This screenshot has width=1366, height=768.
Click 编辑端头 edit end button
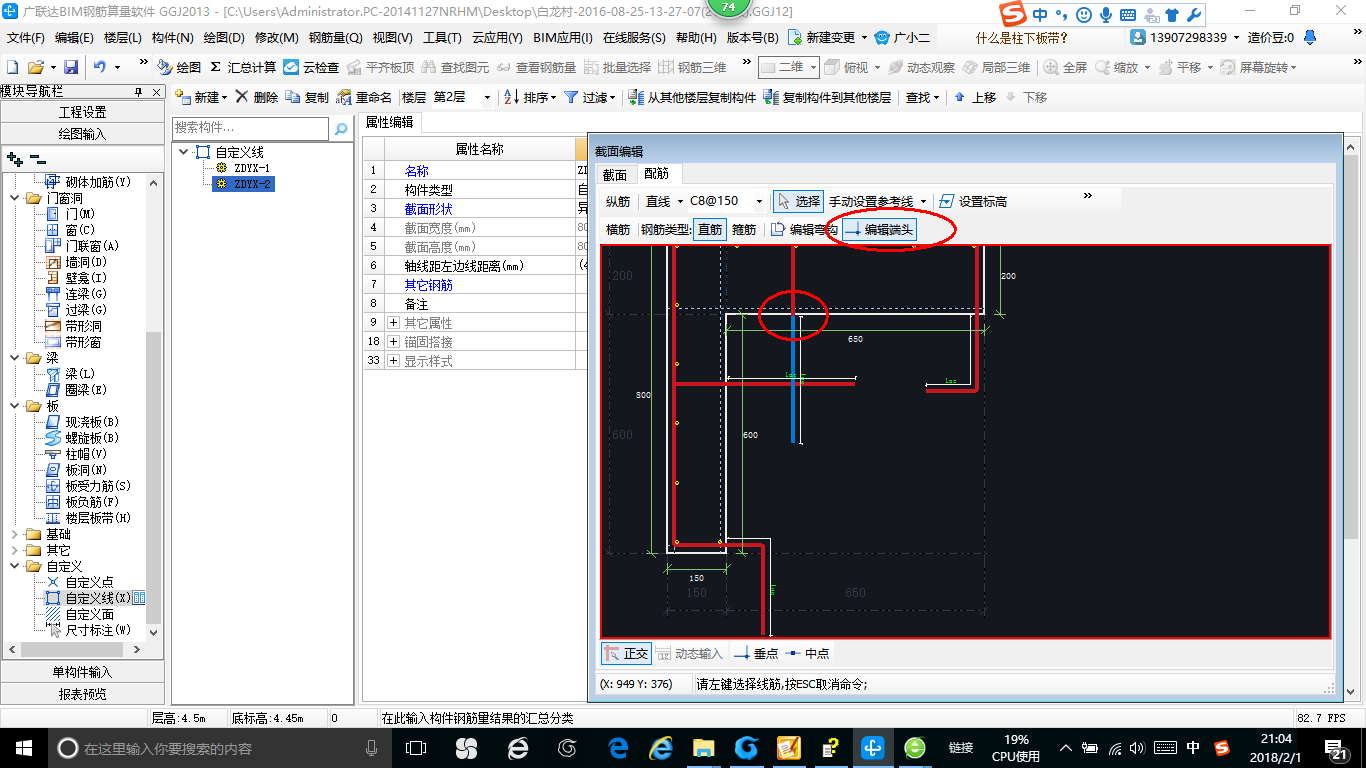(880, 229)
